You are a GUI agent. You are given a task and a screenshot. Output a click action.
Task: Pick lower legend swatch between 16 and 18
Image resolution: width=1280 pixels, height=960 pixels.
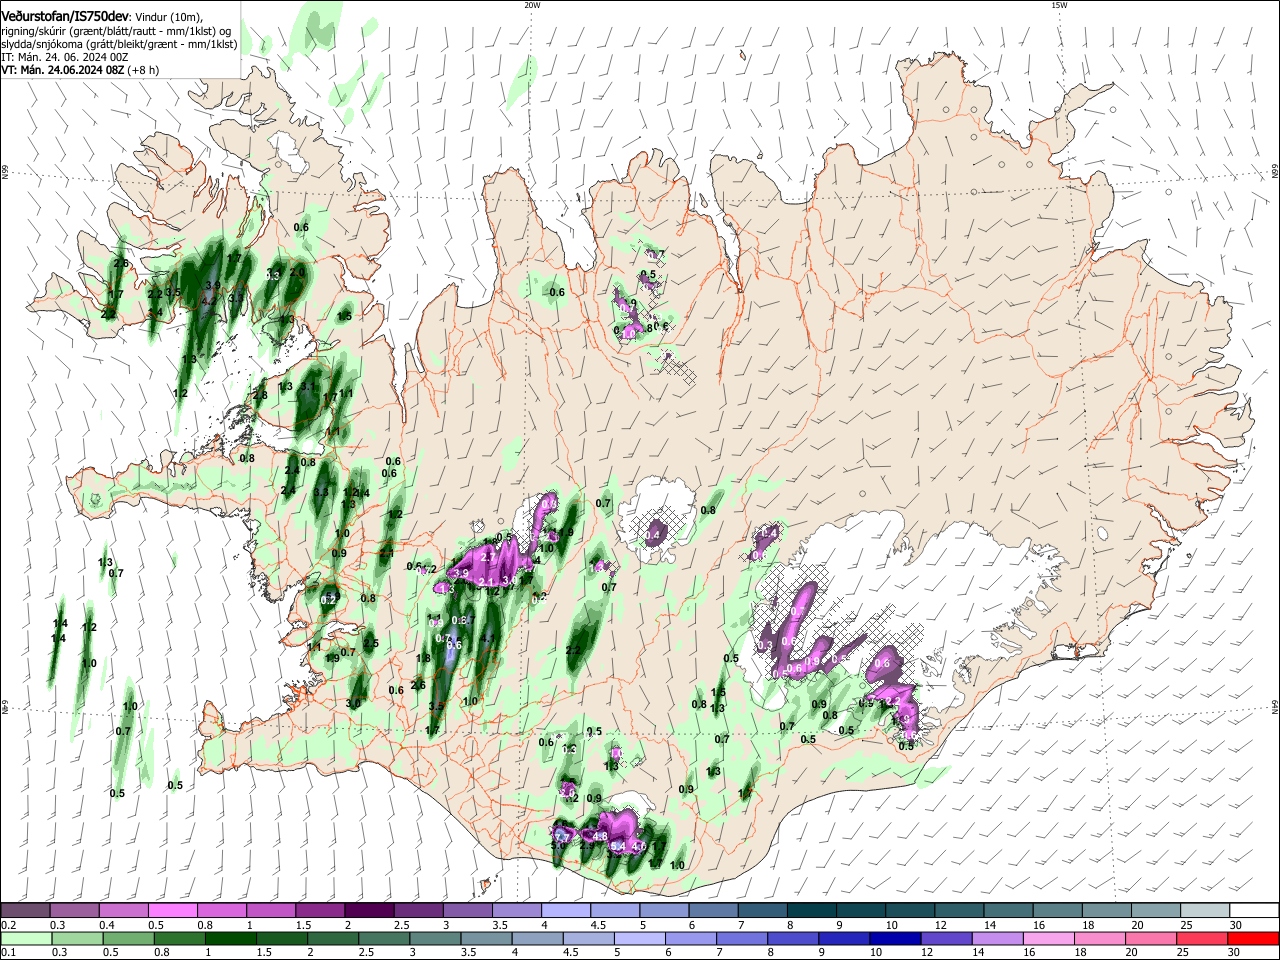pyautogui.click(x=1050, y=938)
